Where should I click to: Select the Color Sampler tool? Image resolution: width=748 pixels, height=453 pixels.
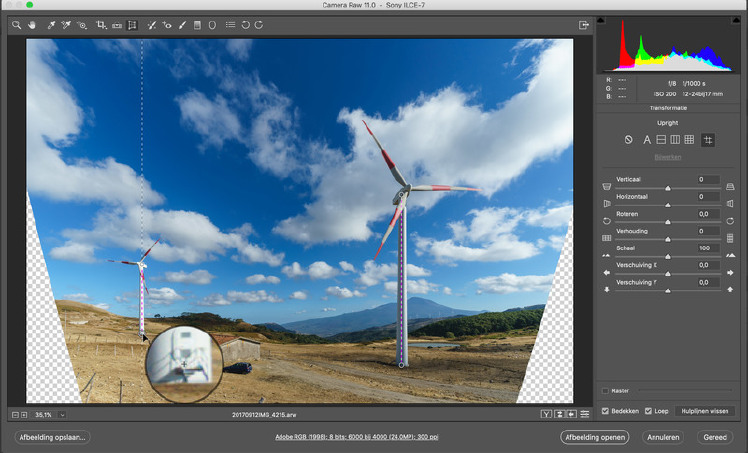pyautogui.click(x=66, y=25)
